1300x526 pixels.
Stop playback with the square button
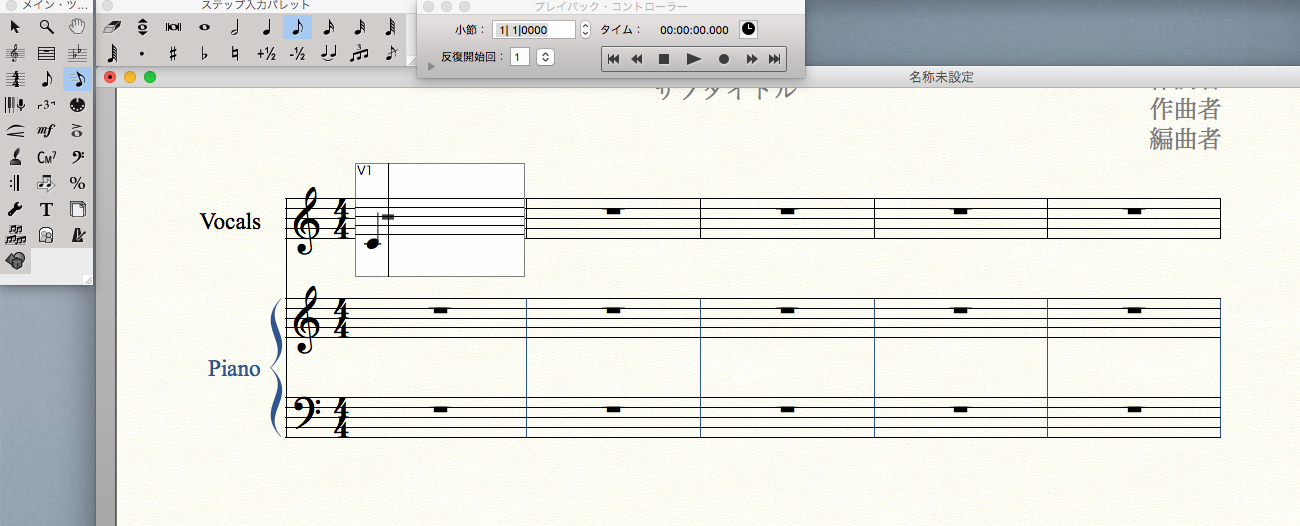663,59
